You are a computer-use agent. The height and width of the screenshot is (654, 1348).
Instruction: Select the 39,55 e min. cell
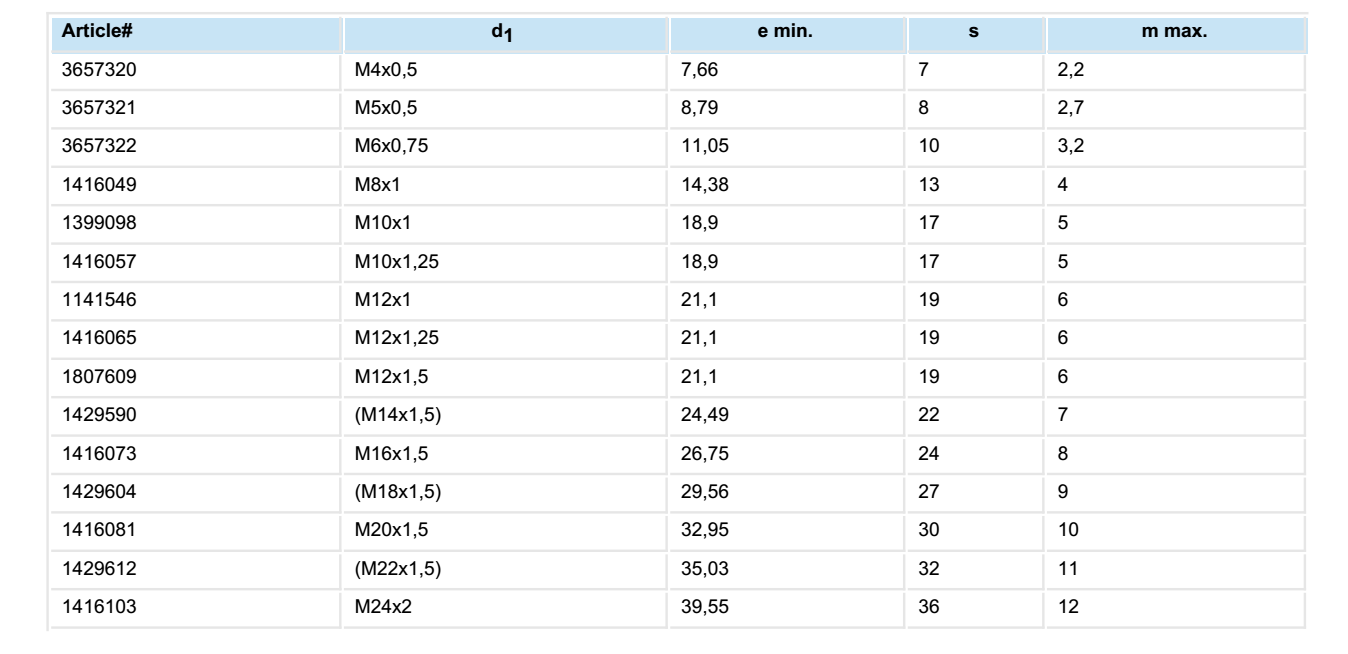click(700, 606)
